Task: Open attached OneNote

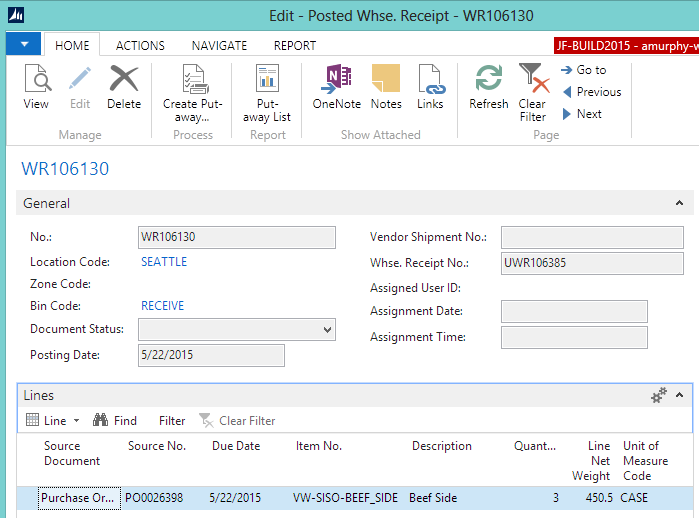Action: click(x=337, y=87)
